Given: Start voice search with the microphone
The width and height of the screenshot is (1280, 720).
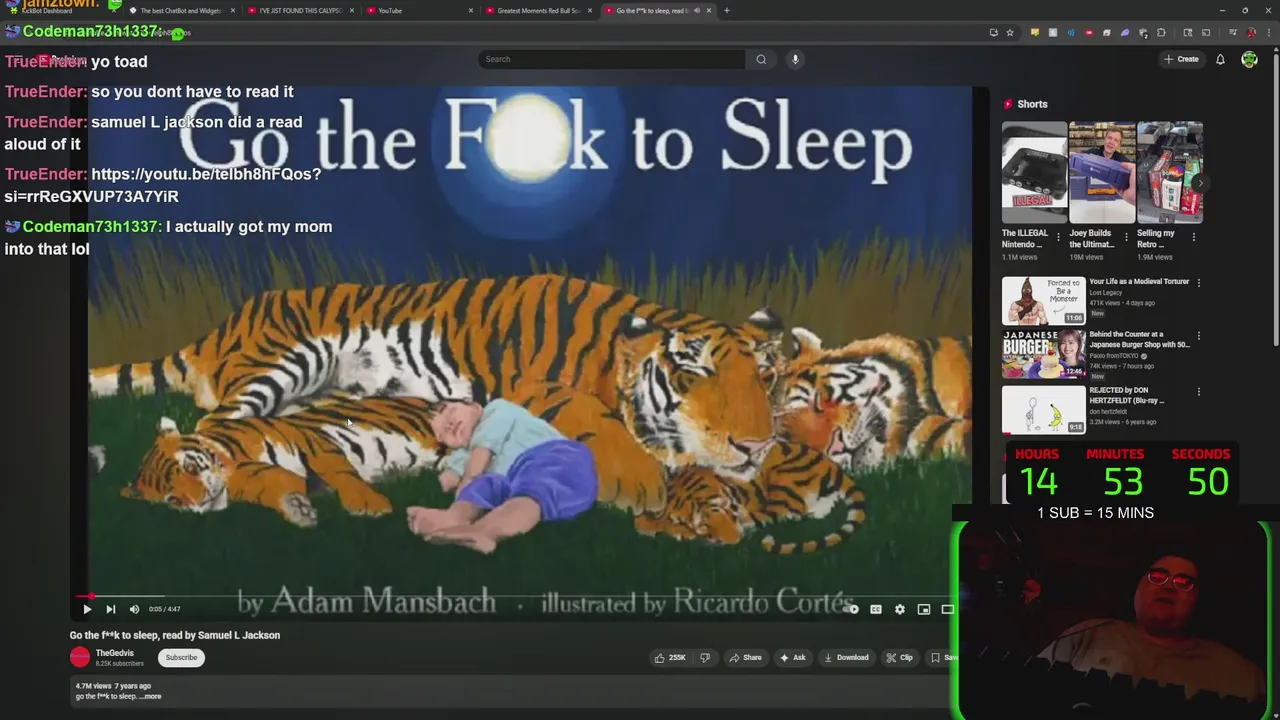Looking at the screenshot, I should click(795, 59).
